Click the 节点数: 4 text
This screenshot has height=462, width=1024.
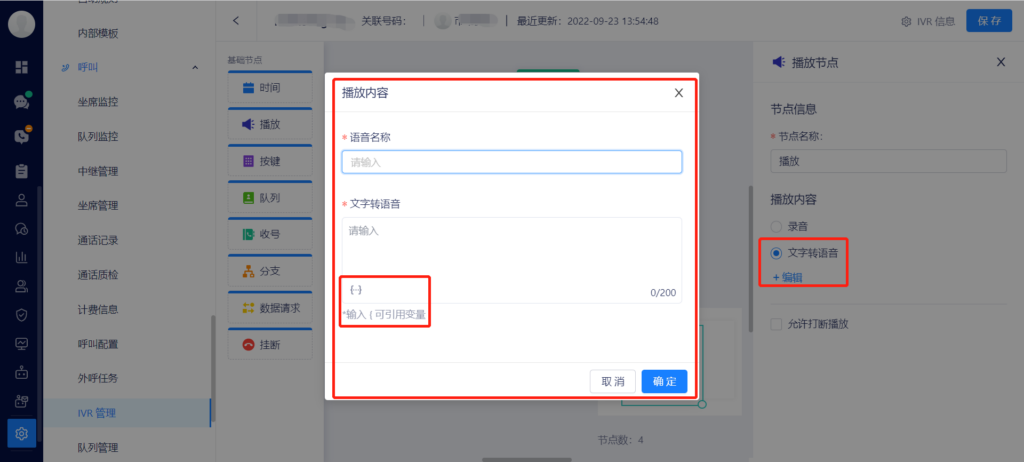[x=620, y=440]
